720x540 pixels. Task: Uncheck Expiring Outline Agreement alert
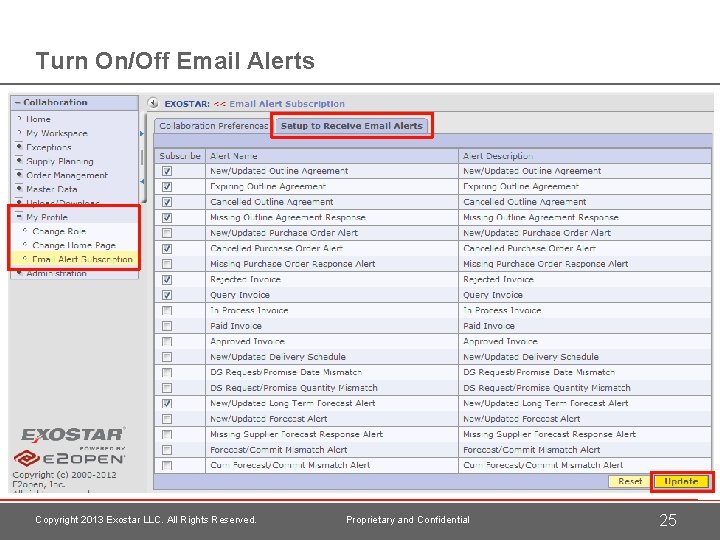click(x=167, y=187)
